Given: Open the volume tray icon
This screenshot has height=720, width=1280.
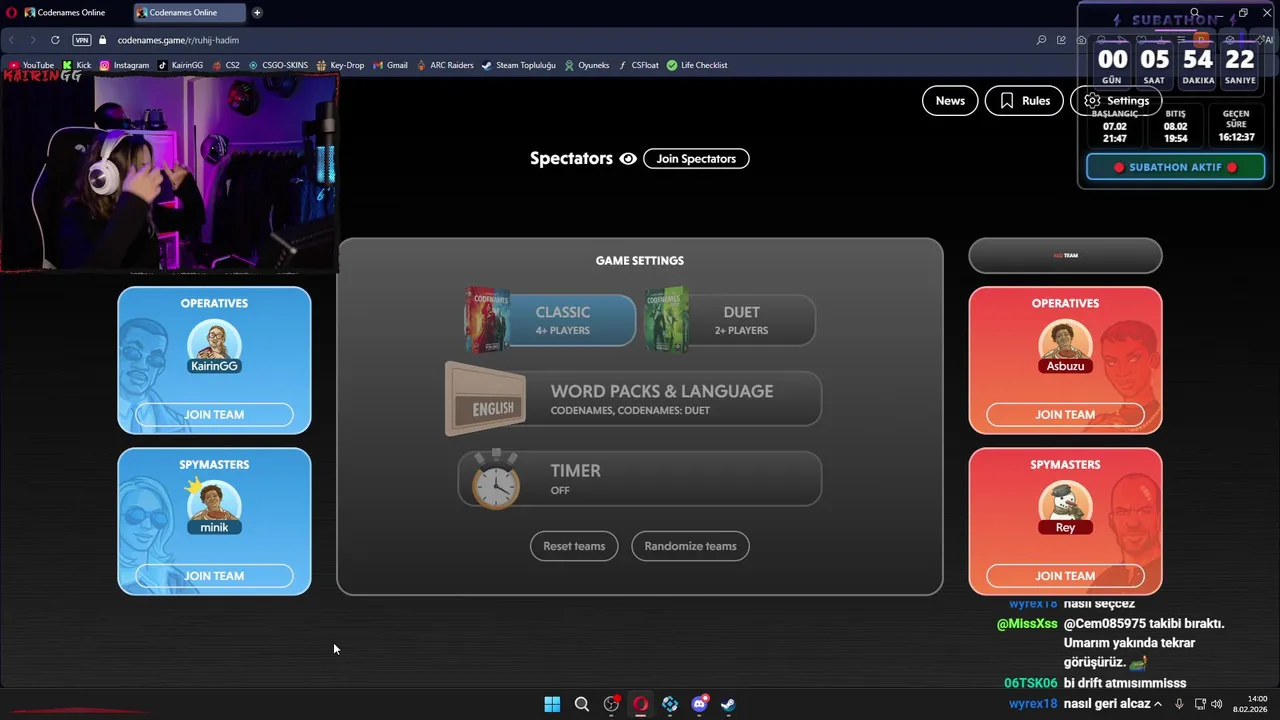Looking at the screenshot, I should point(1216,704).
